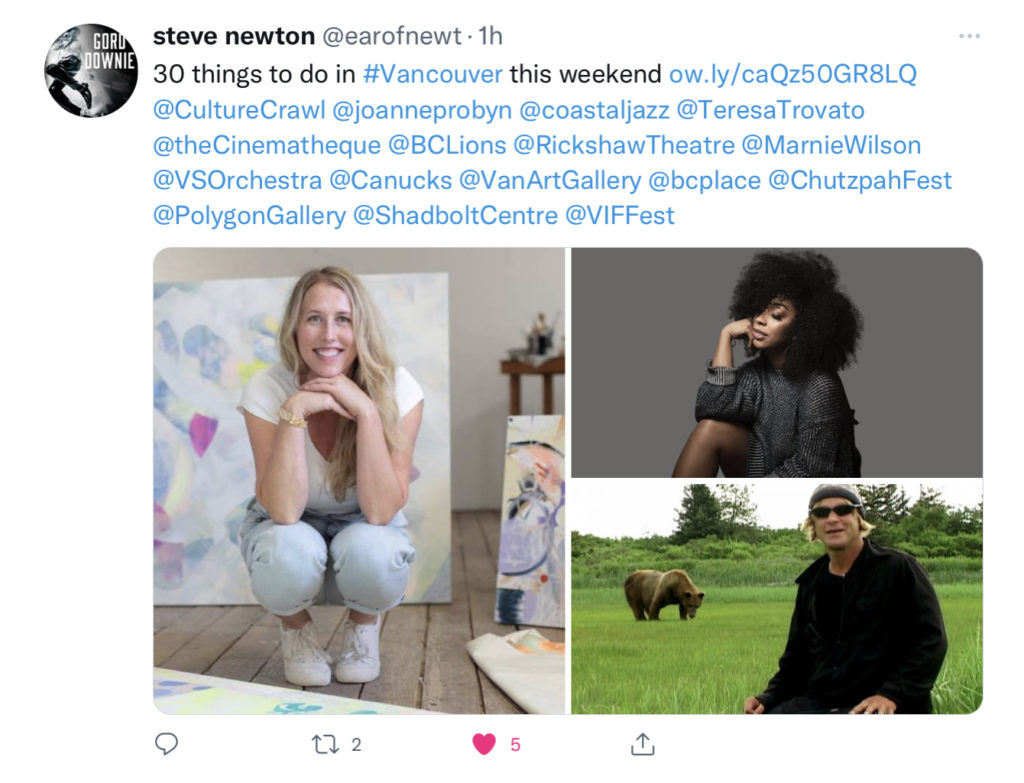Open the @BCLions mention

[x=447, y=145]
